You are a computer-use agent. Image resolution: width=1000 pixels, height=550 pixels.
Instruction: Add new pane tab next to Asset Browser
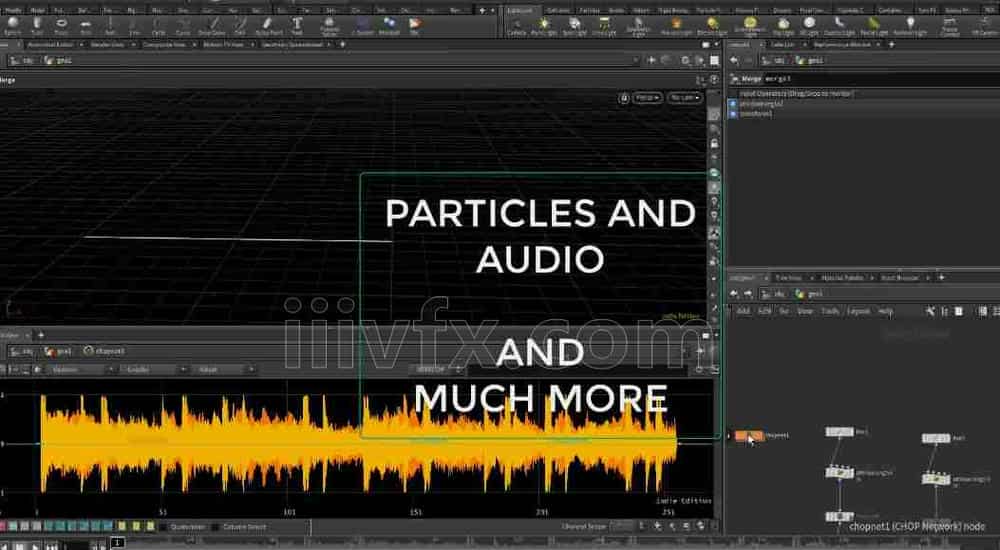941,278
